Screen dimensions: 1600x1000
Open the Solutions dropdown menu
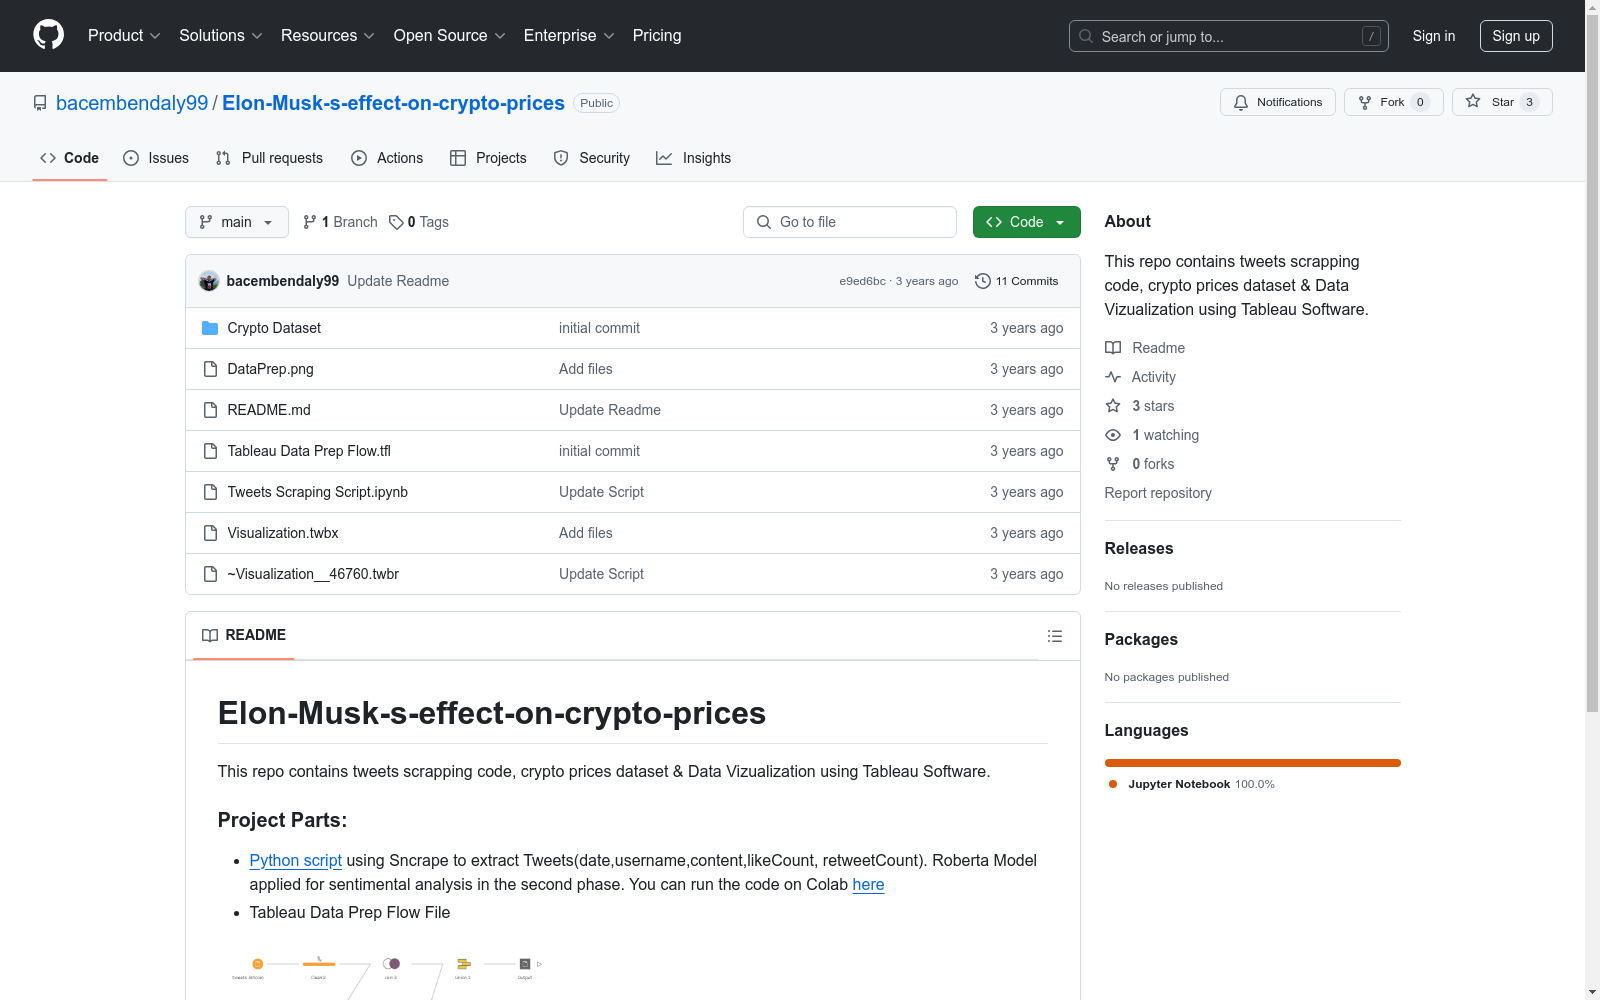tap(221, 36)
